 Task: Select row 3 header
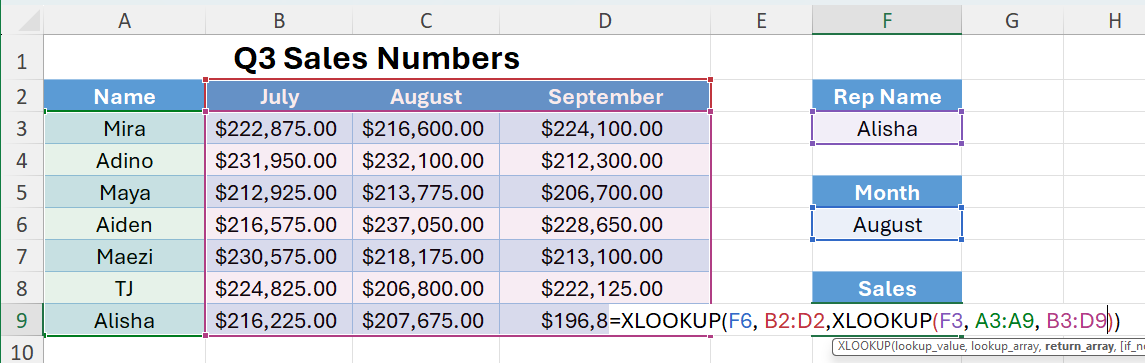point(21,128)
